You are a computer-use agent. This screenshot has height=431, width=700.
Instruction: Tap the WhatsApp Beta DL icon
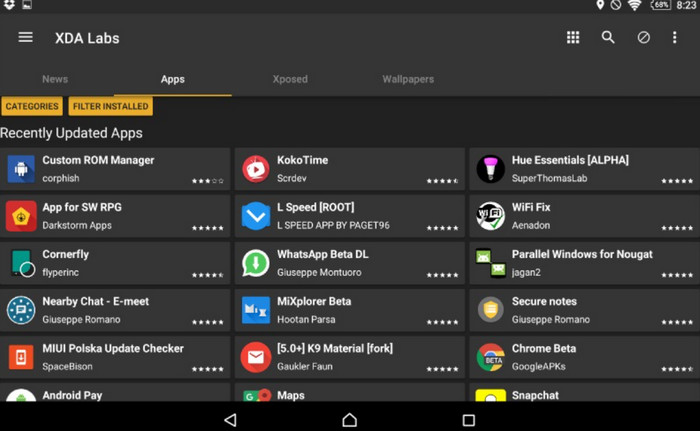pos(256,263)
